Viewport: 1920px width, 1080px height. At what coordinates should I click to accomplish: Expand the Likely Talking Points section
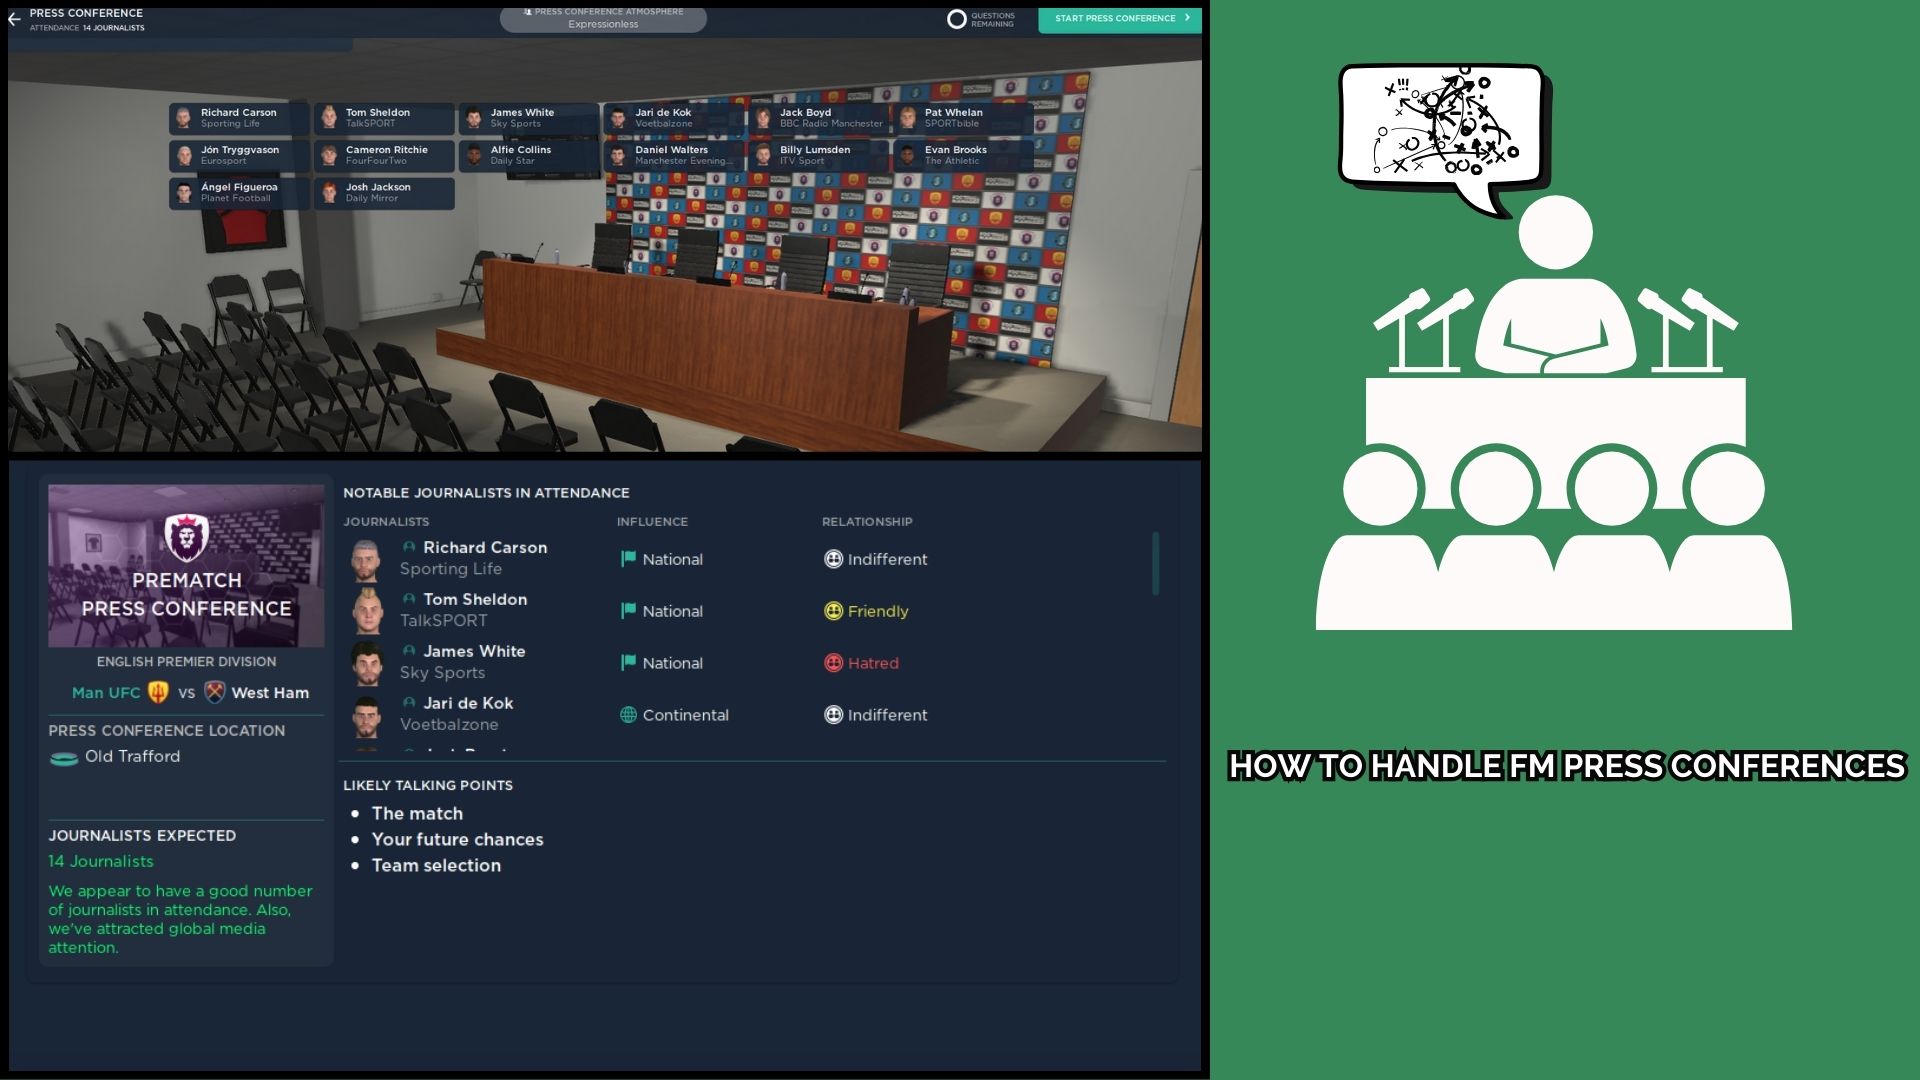427,785
